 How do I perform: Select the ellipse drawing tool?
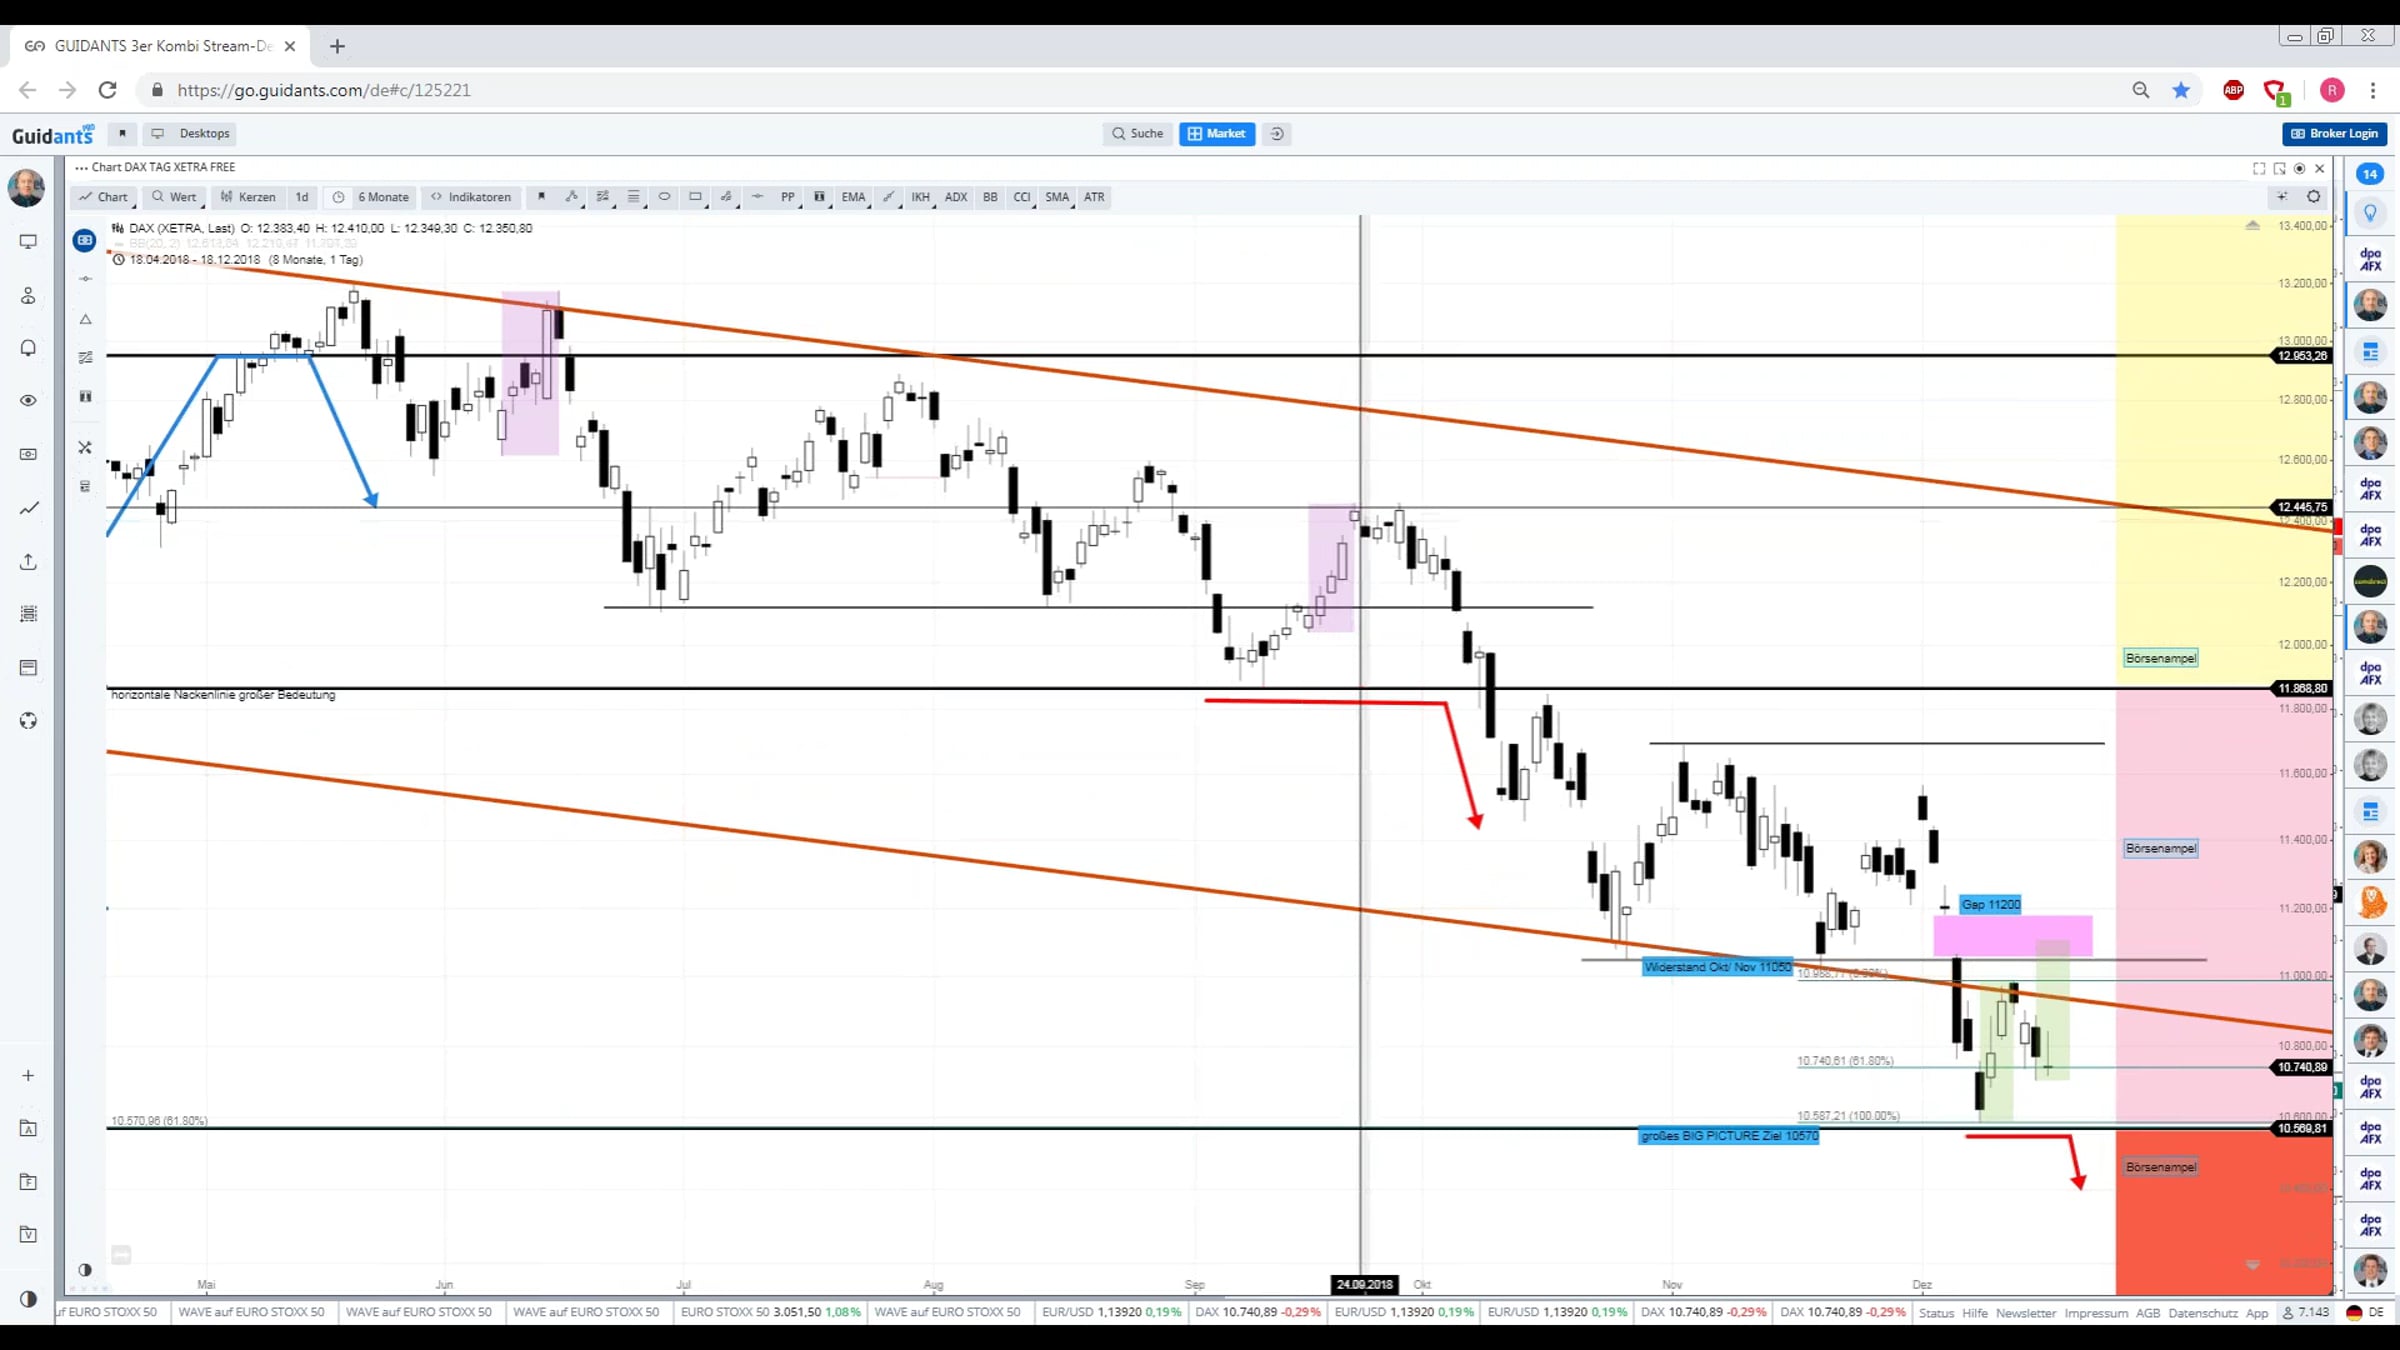(x=664, y=197)
